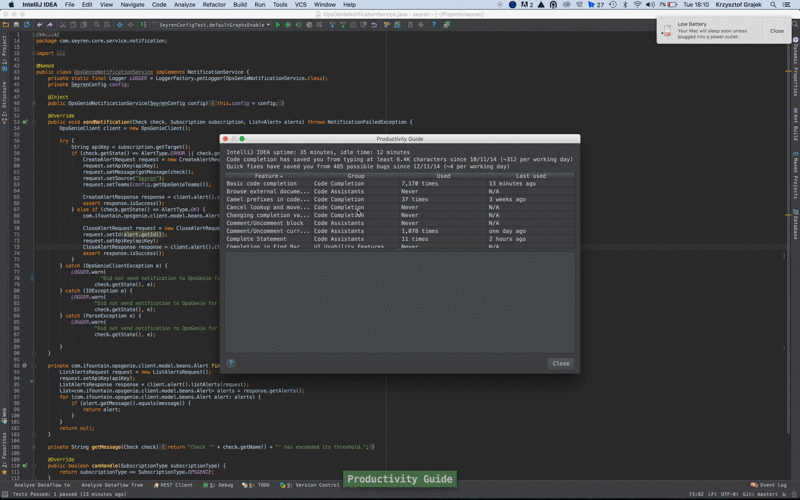800x500 pixels.
Task: Open the Tools menu
Action: [x=280, y=5]
